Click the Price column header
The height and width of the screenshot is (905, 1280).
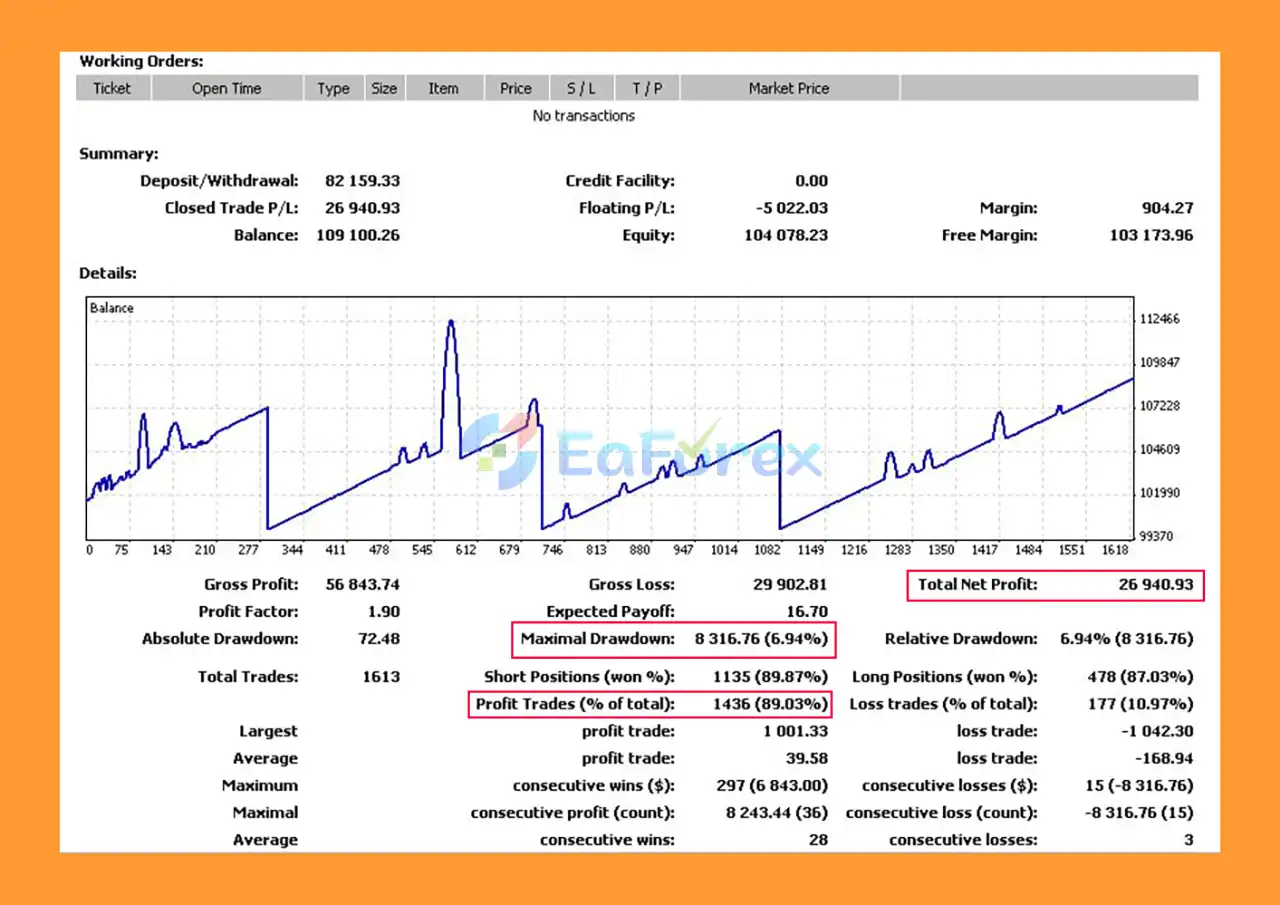(515, 88)
